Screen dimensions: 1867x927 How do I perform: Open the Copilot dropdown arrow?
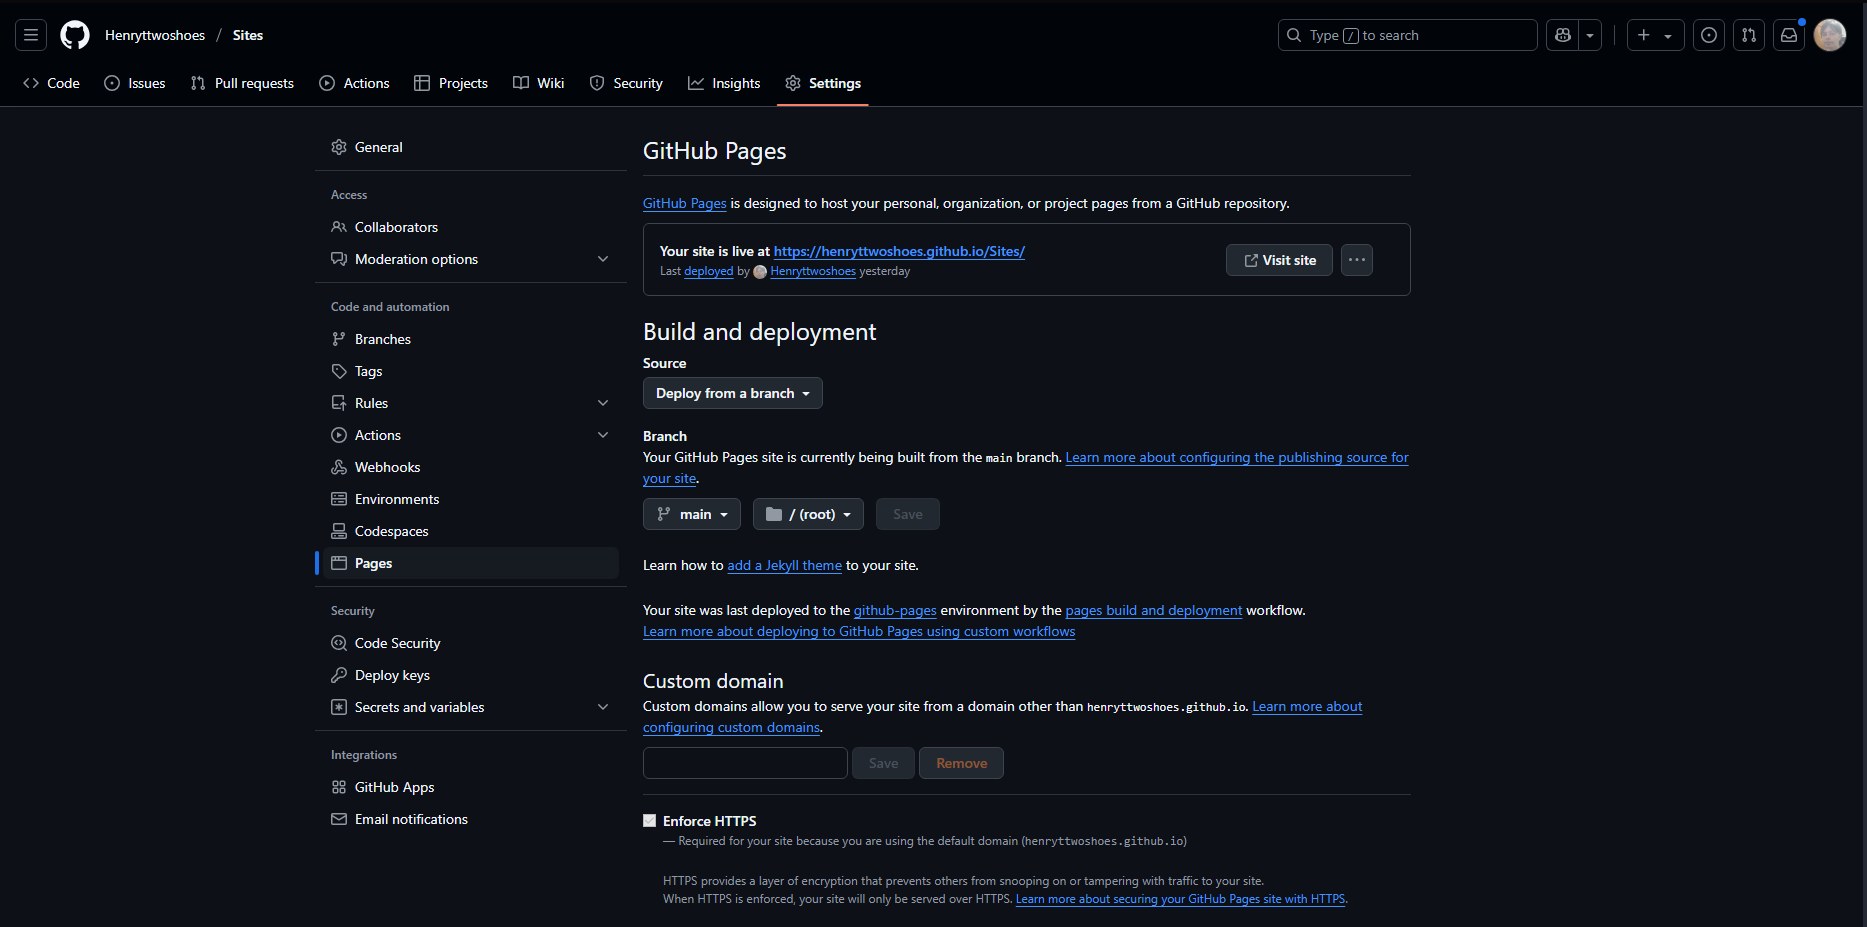click(x=1590, y=35)
